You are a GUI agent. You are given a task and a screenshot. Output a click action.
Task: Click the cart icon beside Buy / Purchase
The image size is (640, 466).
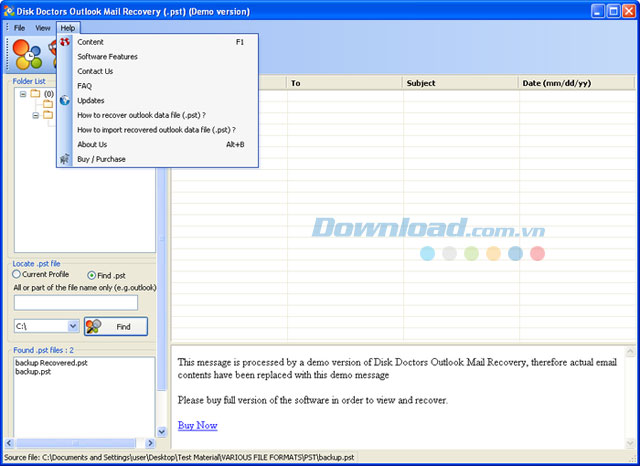pos(65,159)
